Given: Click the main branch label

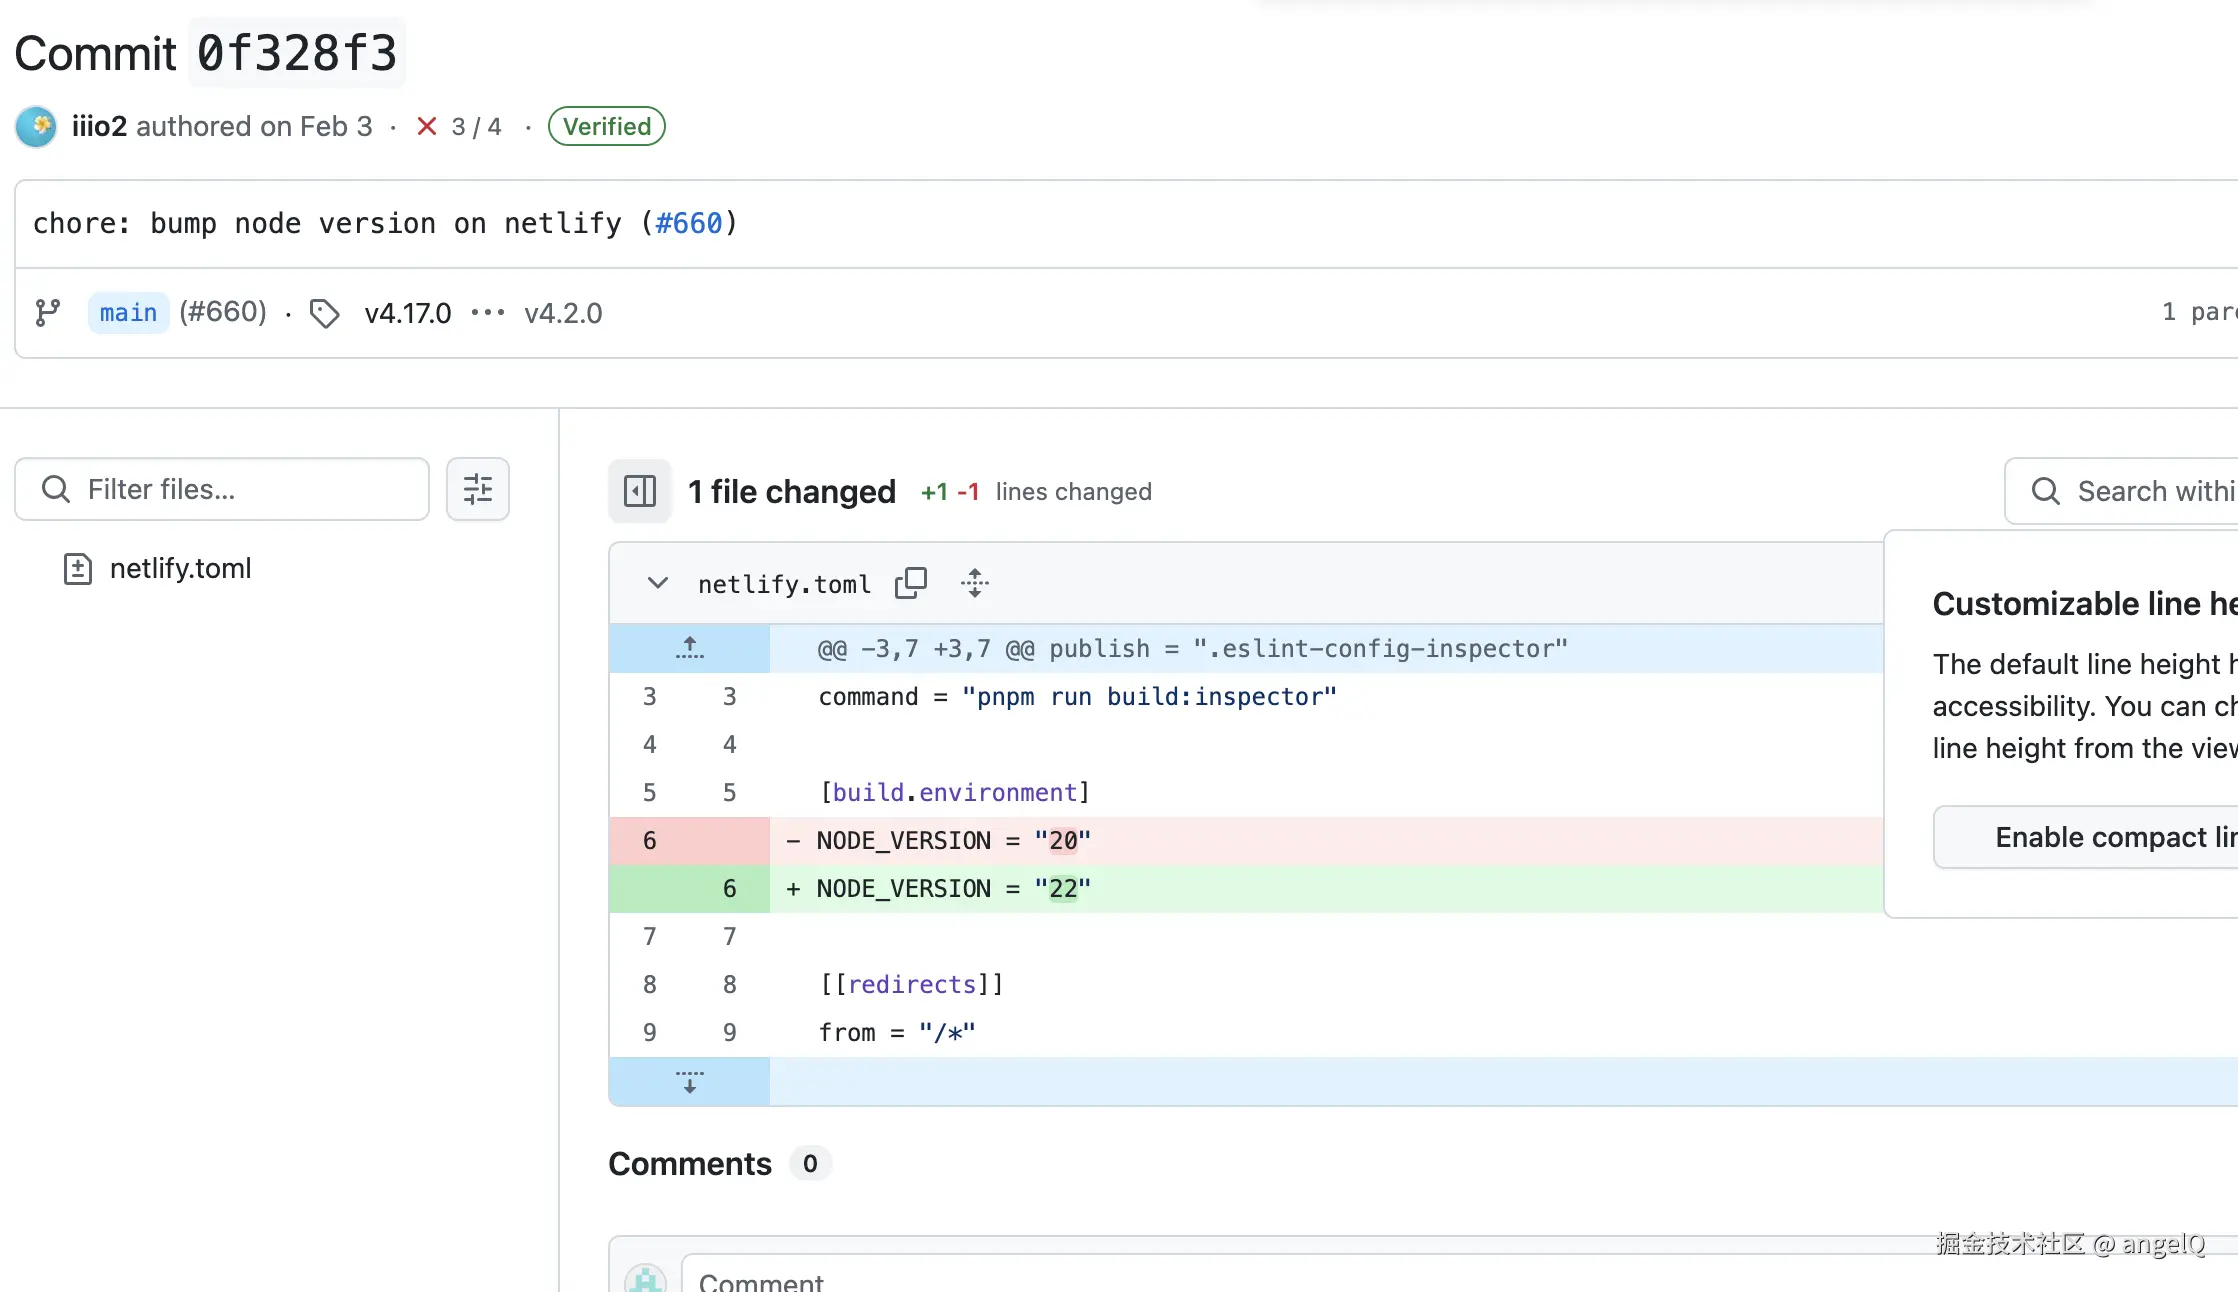Looking at the screenshot, I should tap(128, 313).
